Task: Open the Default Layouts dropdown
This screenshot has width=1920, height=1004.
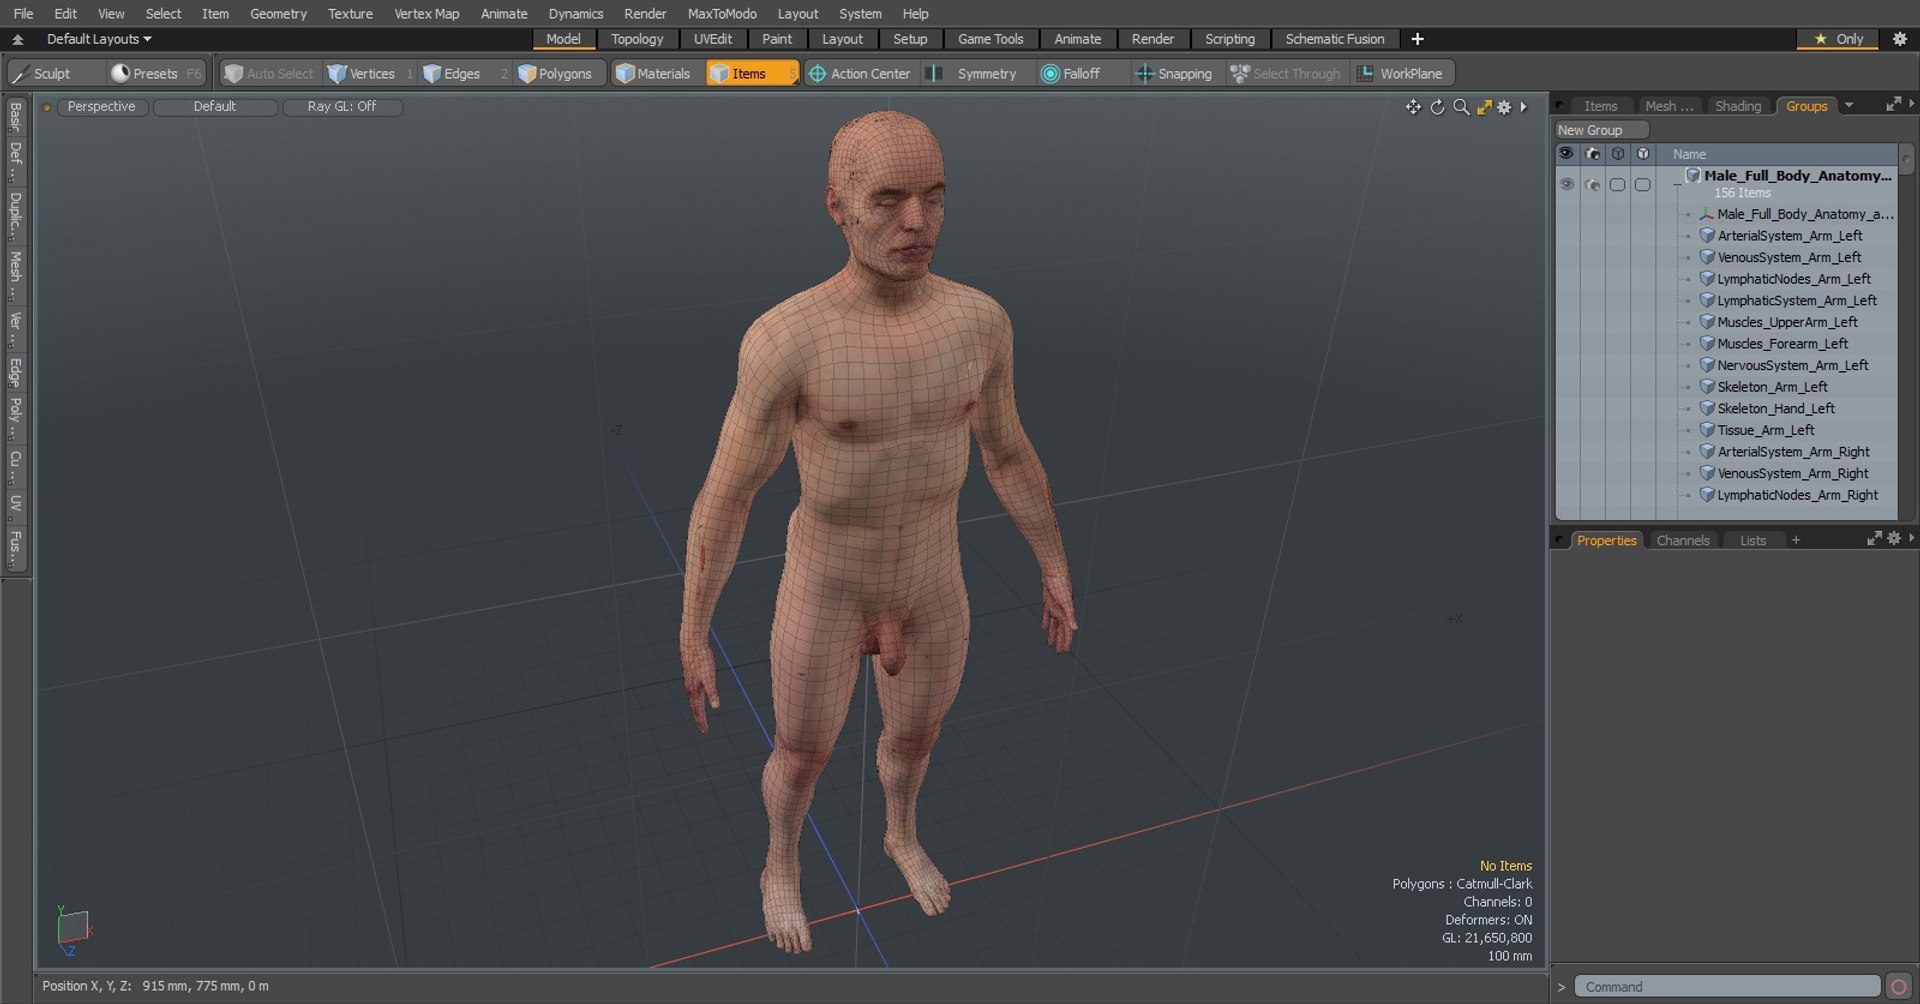Action: (x=99, y=39)
